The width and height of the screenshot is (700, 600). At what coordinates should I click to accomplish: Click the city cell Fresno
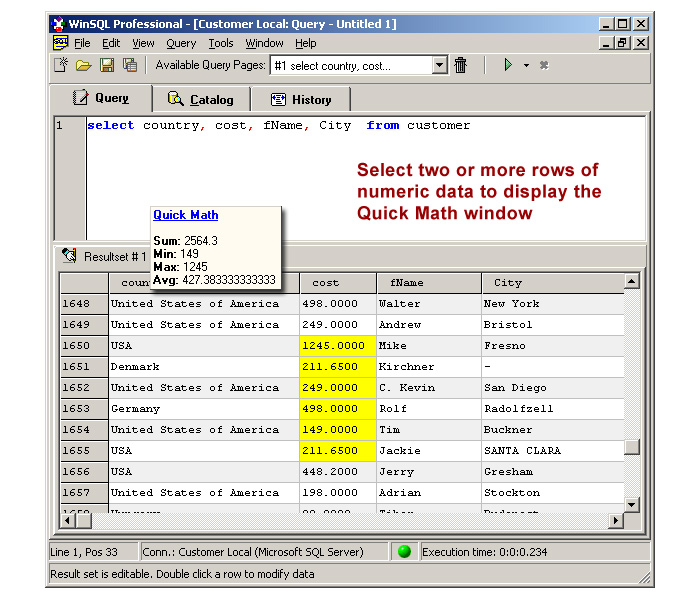click(553, 346)
